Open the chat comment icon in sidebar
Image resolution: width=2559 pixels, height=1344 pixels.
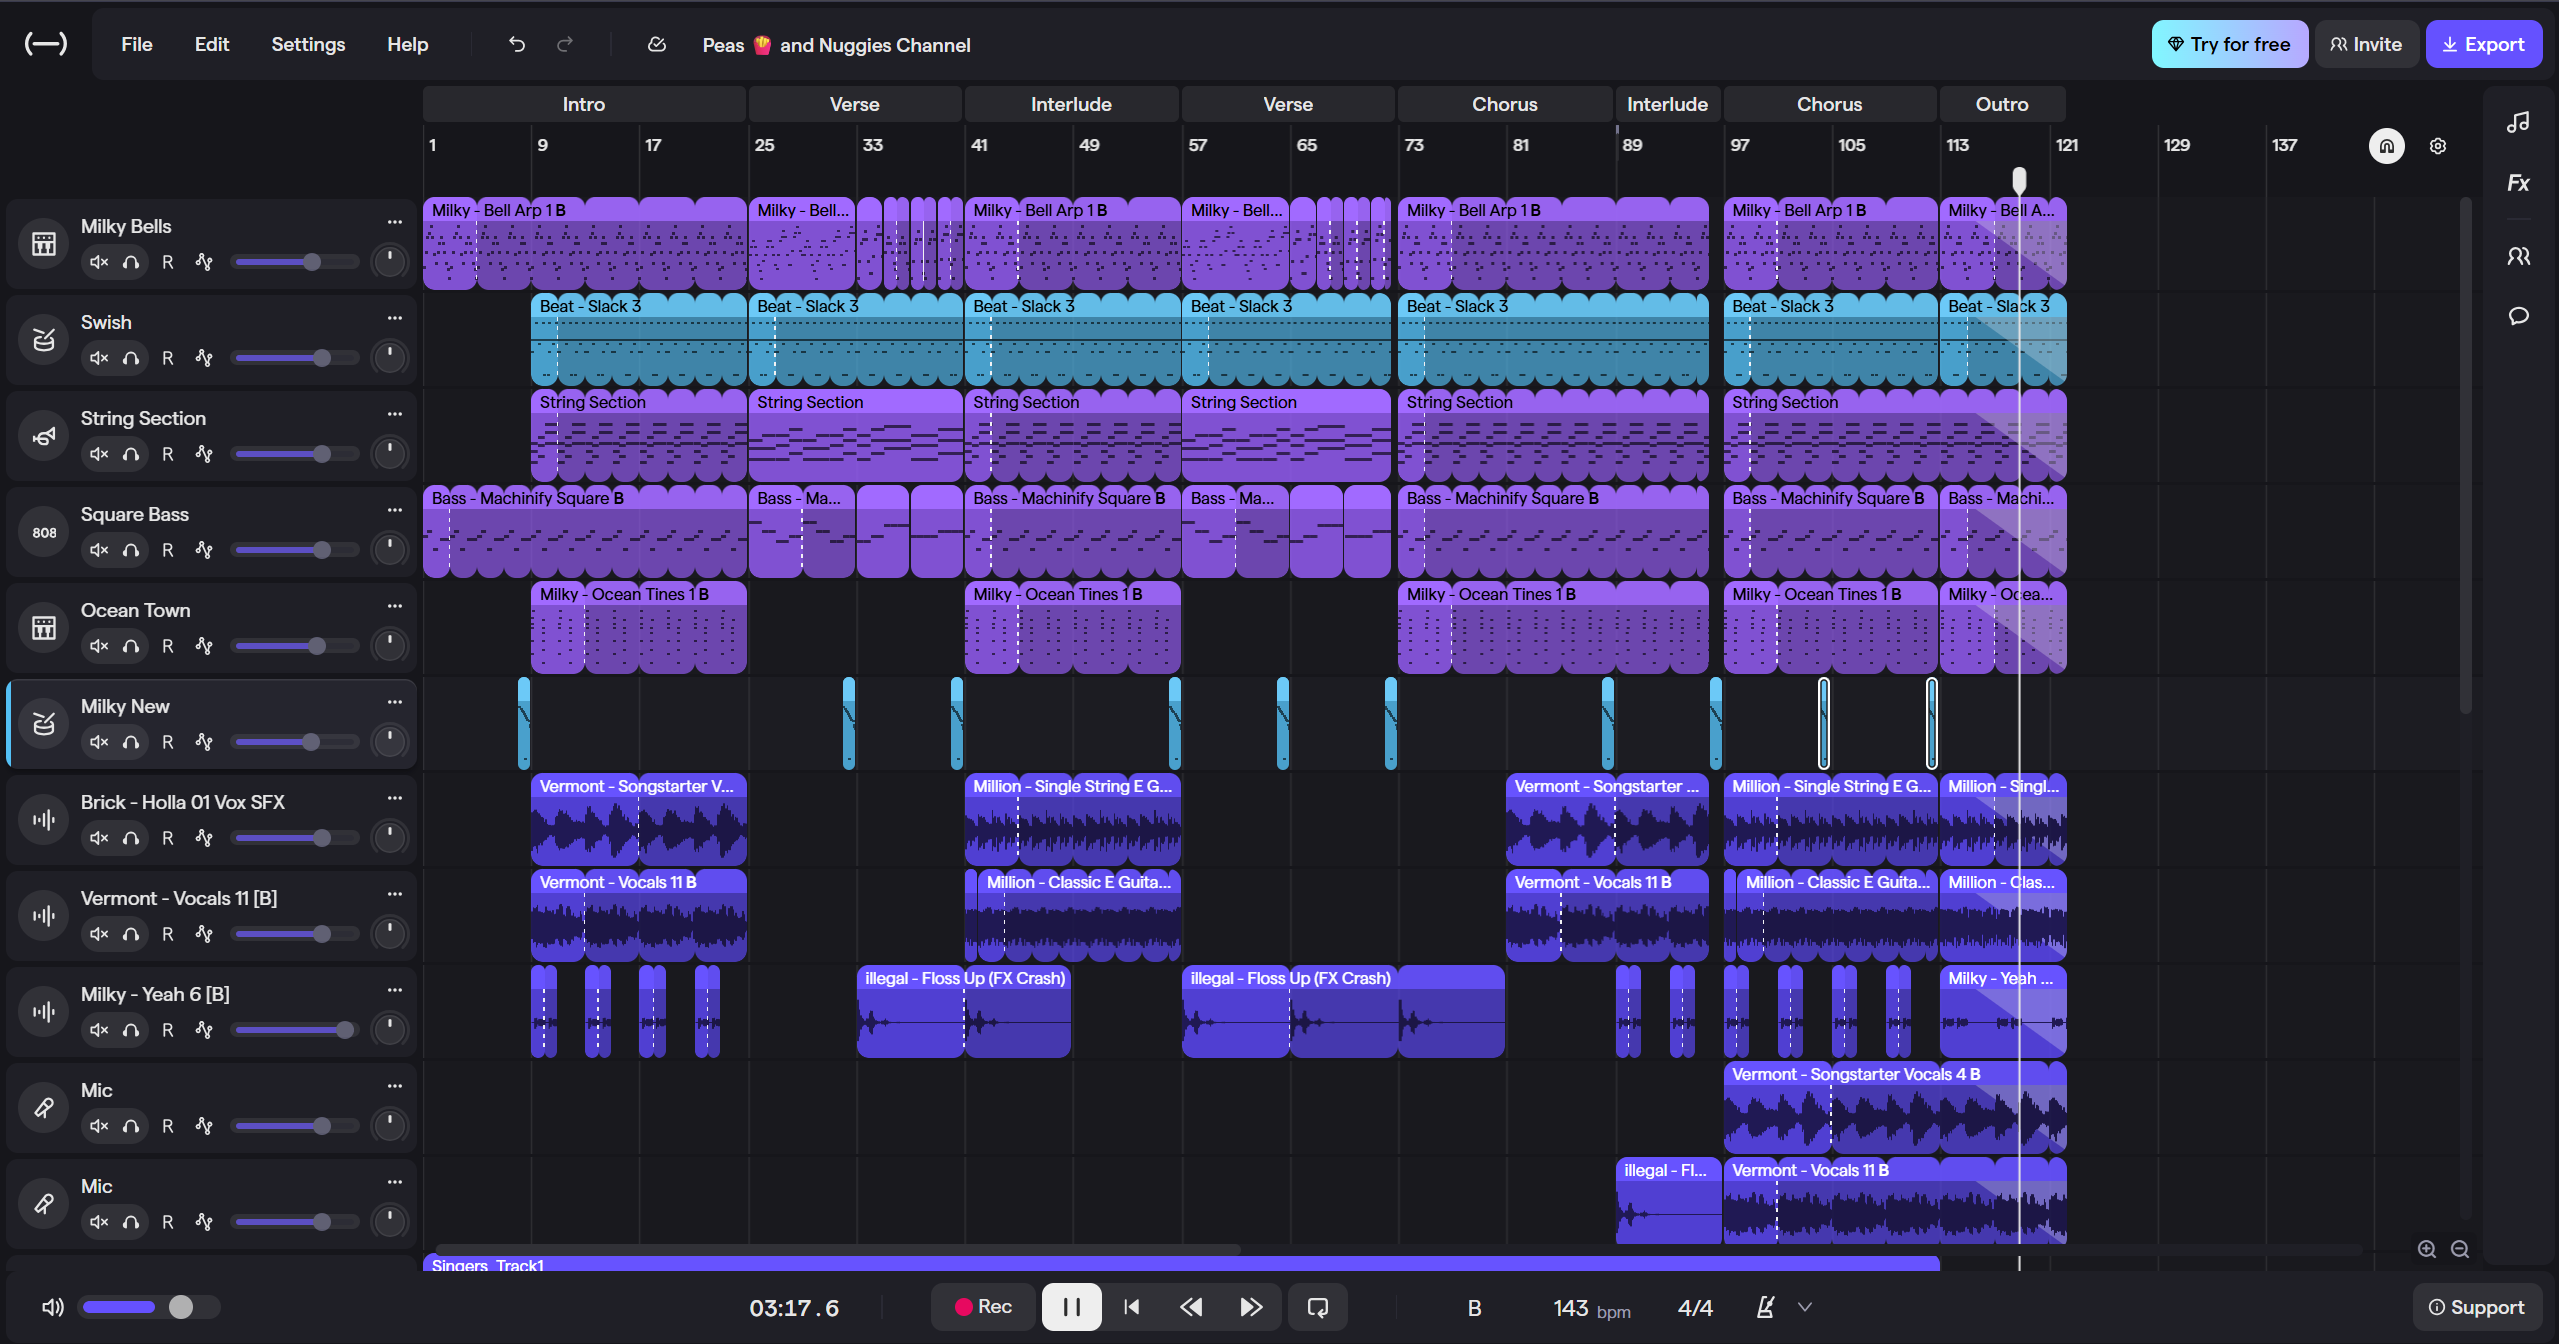pyautogui.click(x=2518, y=316)
